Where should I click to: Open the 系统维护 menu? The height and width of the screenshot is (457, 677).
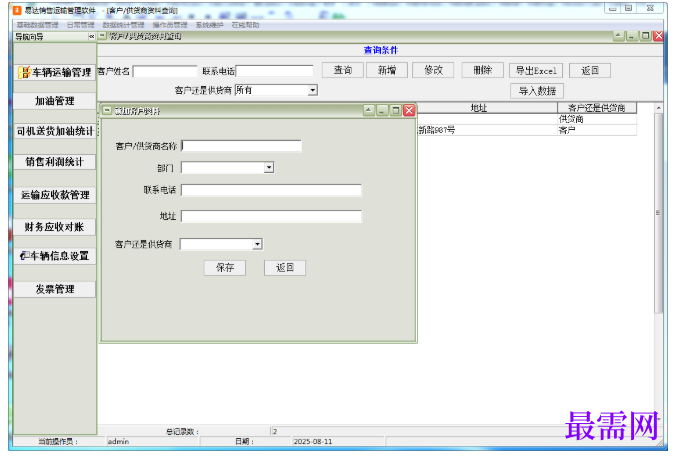point(209,25)
